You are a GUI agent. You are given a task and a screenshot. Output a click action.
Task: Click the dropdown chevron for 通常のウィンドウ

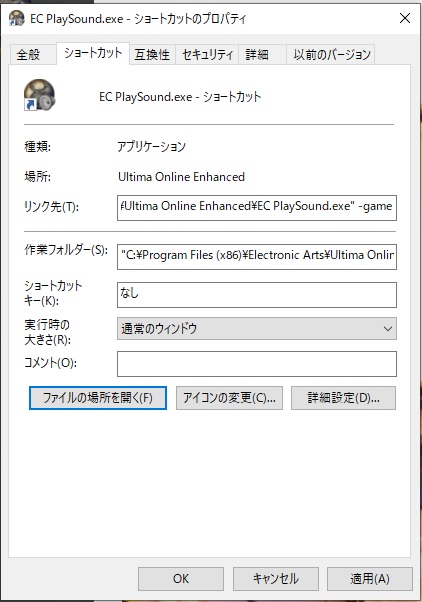click(x=388, y=329)
